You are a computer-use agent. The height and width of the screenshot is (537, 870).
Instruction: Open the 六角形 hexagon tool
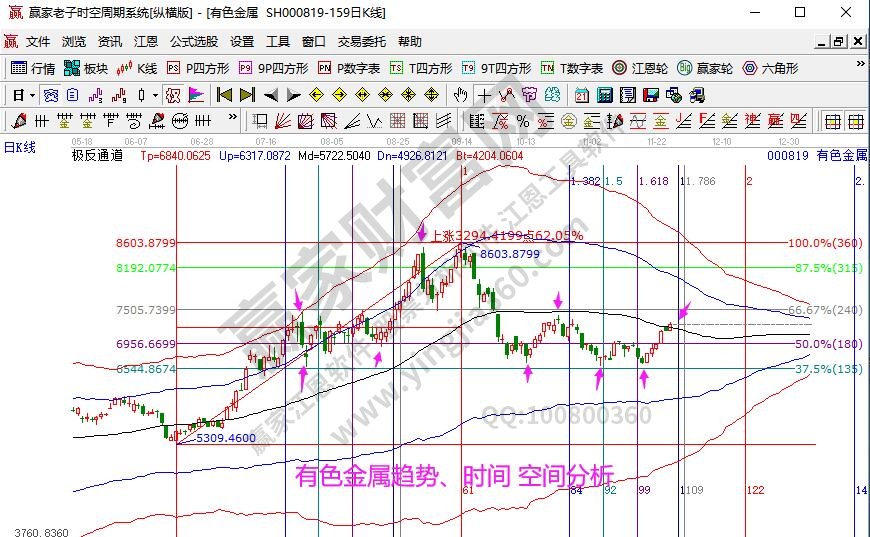click(770, 69)
